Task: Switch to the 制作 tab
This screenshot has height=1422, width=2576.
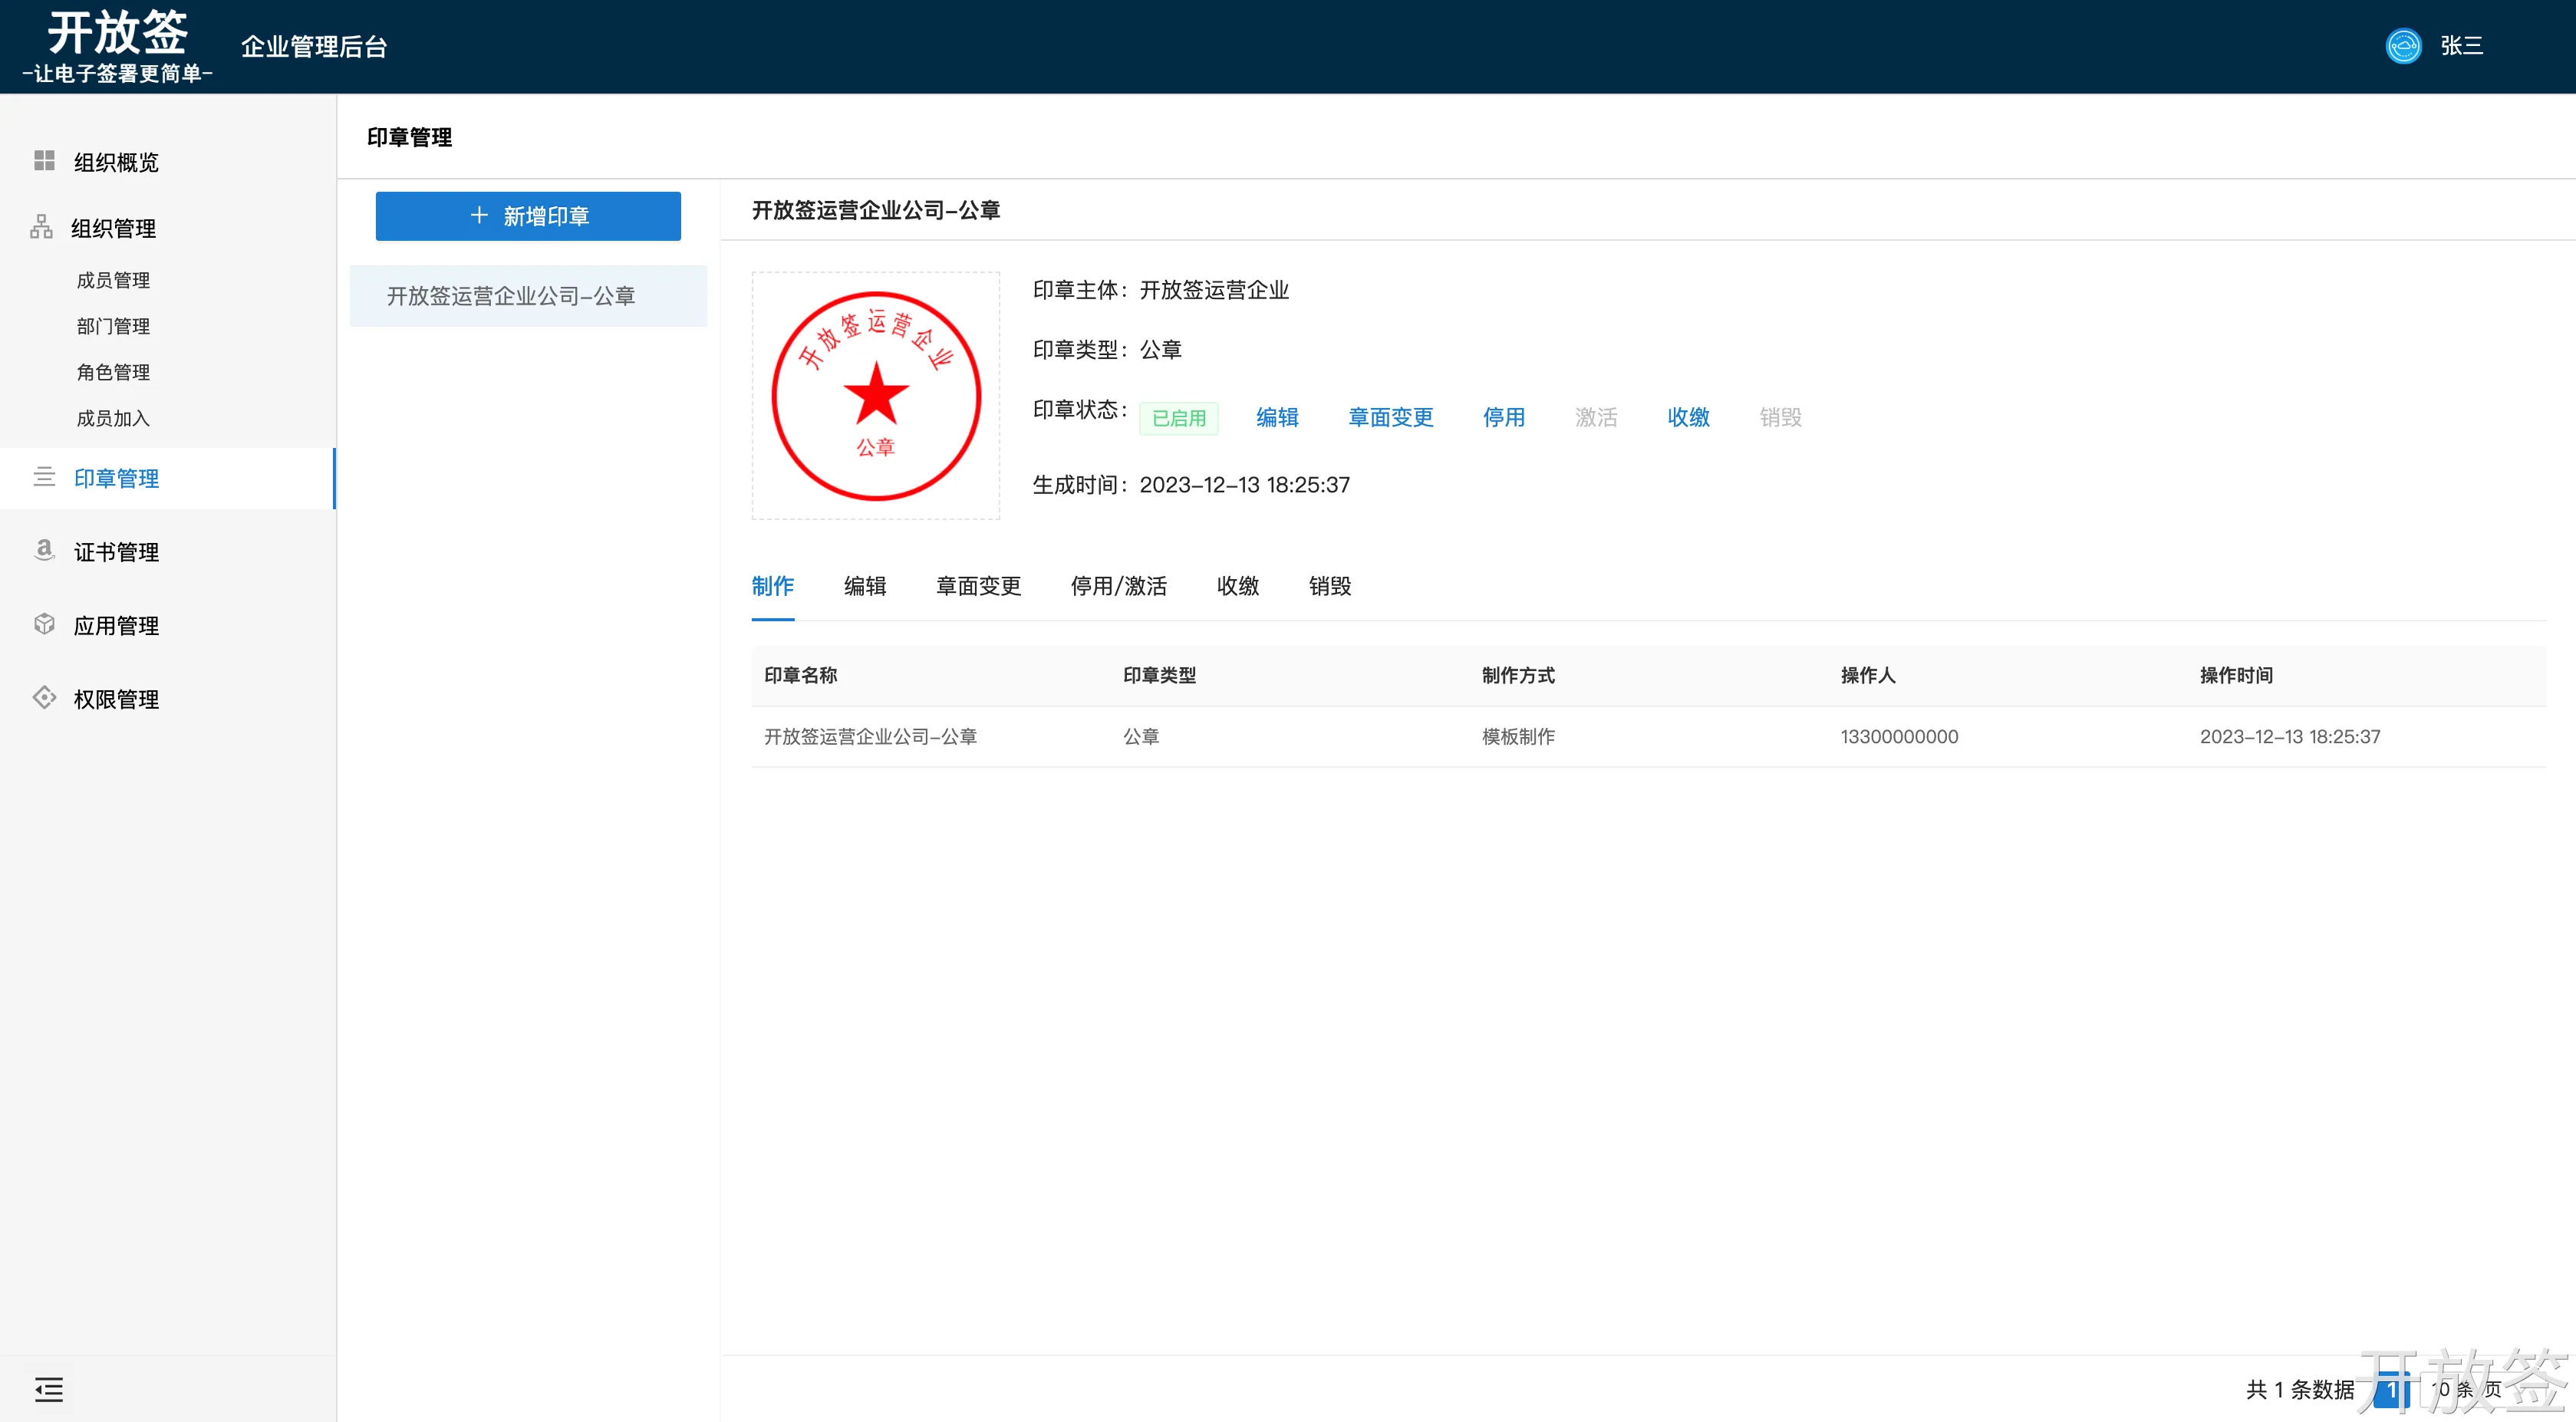Action: click(x=773, y=586)
